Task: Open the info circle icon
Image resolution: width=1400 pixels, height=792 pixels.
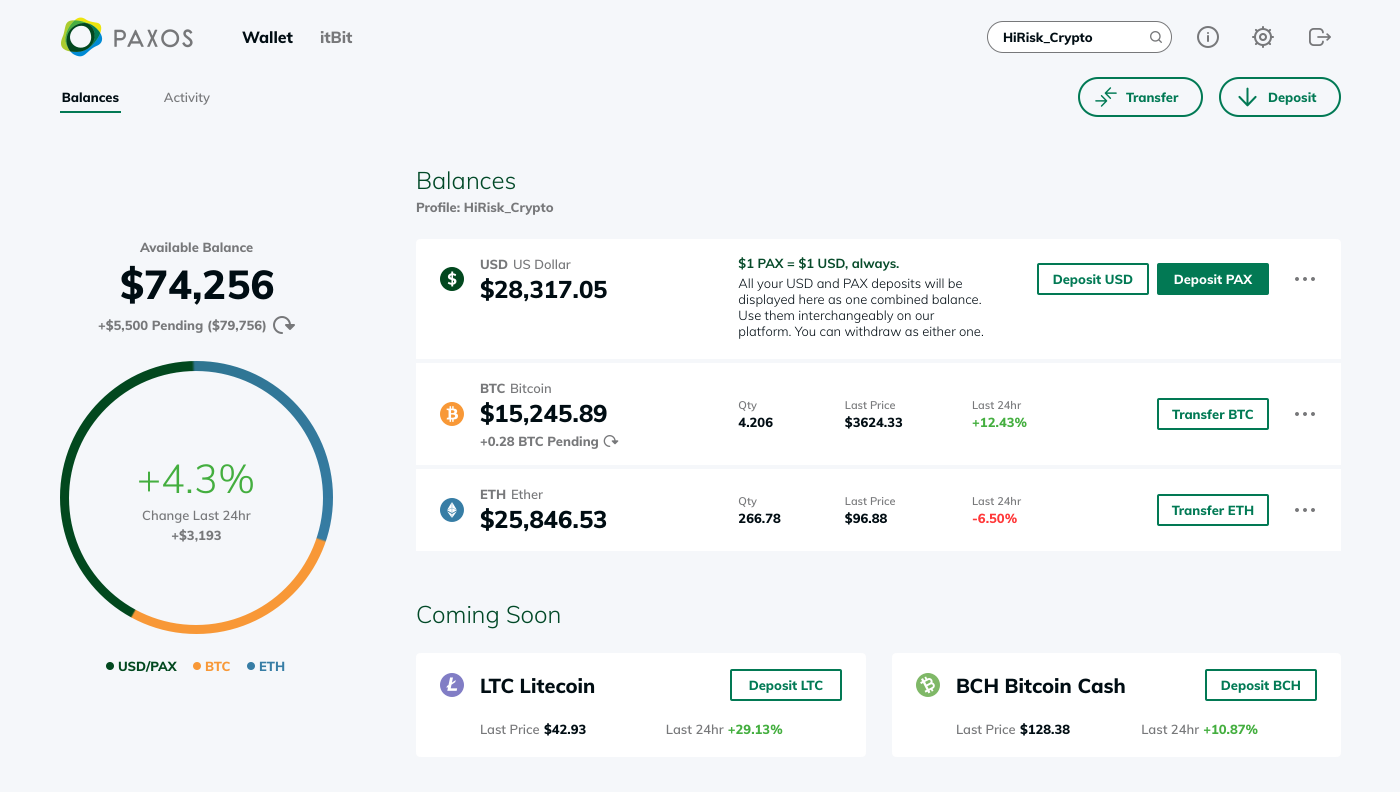Action: click(1208, 37)
